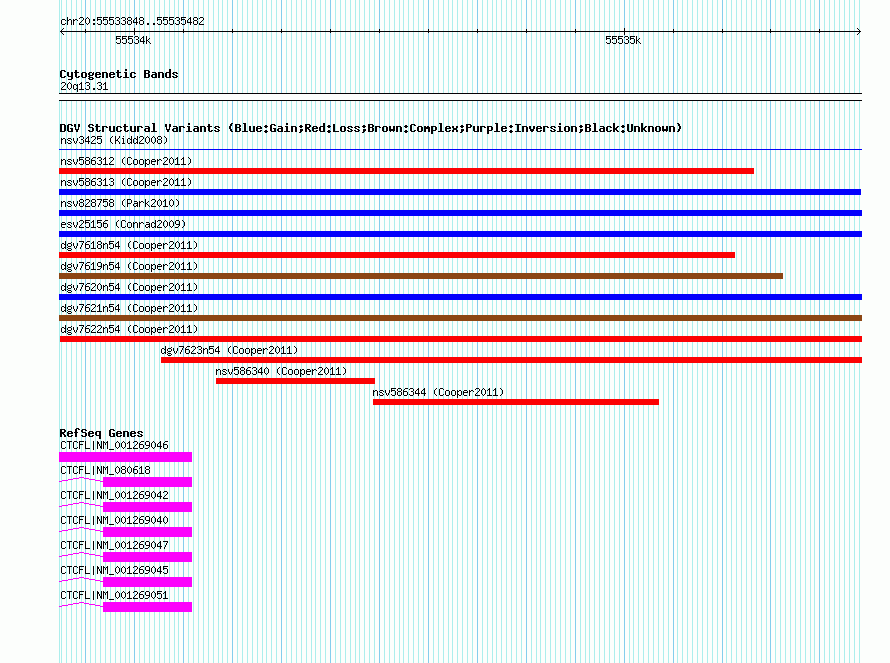Screen dimensions: 890x663
Task: Click the left arrow end of the ruler
Action: (62, 31)
